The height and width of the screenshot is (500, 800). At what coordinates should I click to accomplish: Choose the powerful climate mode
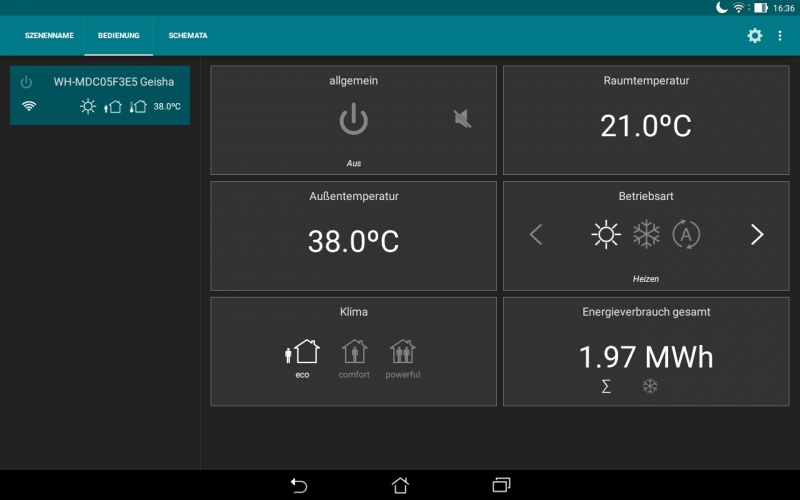pyautogui.click(x=402, y=358)
